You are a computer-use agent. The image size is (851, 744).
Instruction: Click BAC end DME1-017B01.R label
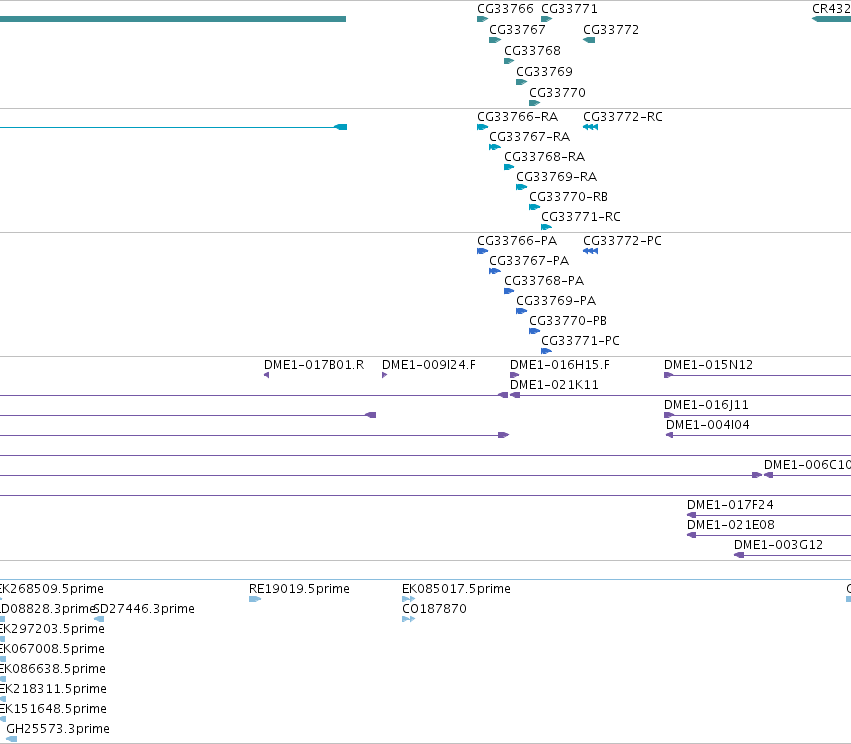[x=314, y=365]
